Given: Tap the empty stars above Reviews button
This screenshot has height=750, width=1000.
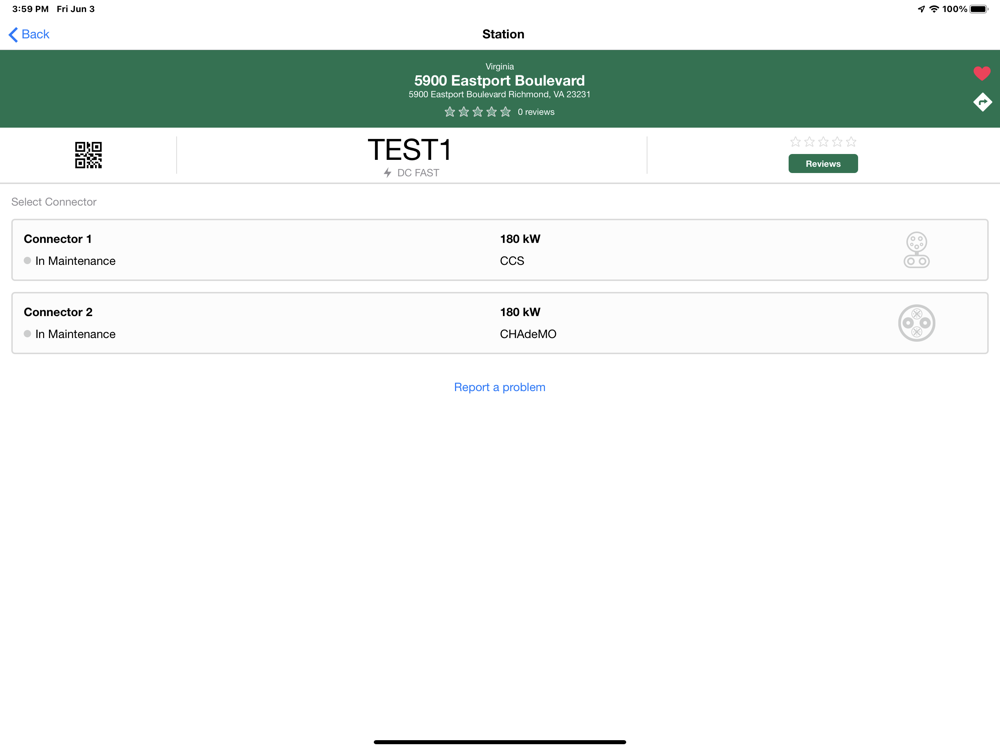Looking at the screenshot, I should pyautogui.click(x=823, y=142).
